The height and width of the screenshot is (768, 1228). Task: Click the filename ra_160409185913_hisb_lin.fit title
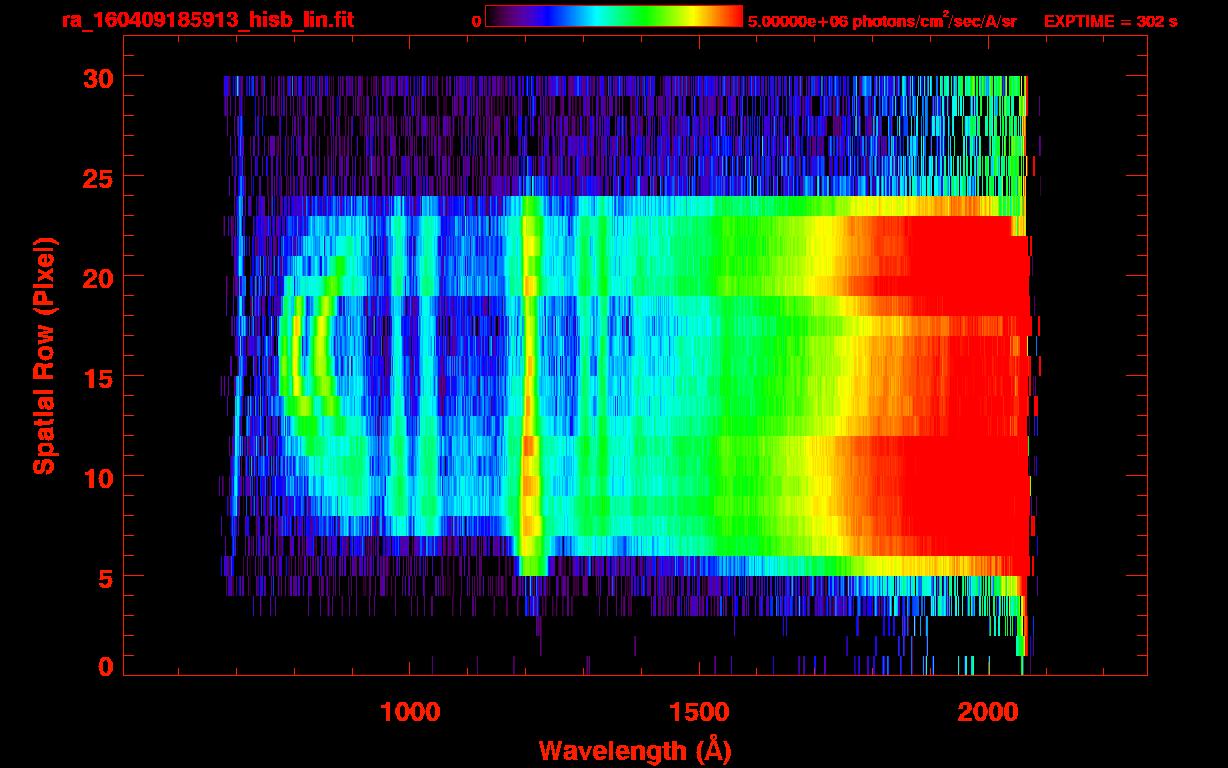point(207,20)
